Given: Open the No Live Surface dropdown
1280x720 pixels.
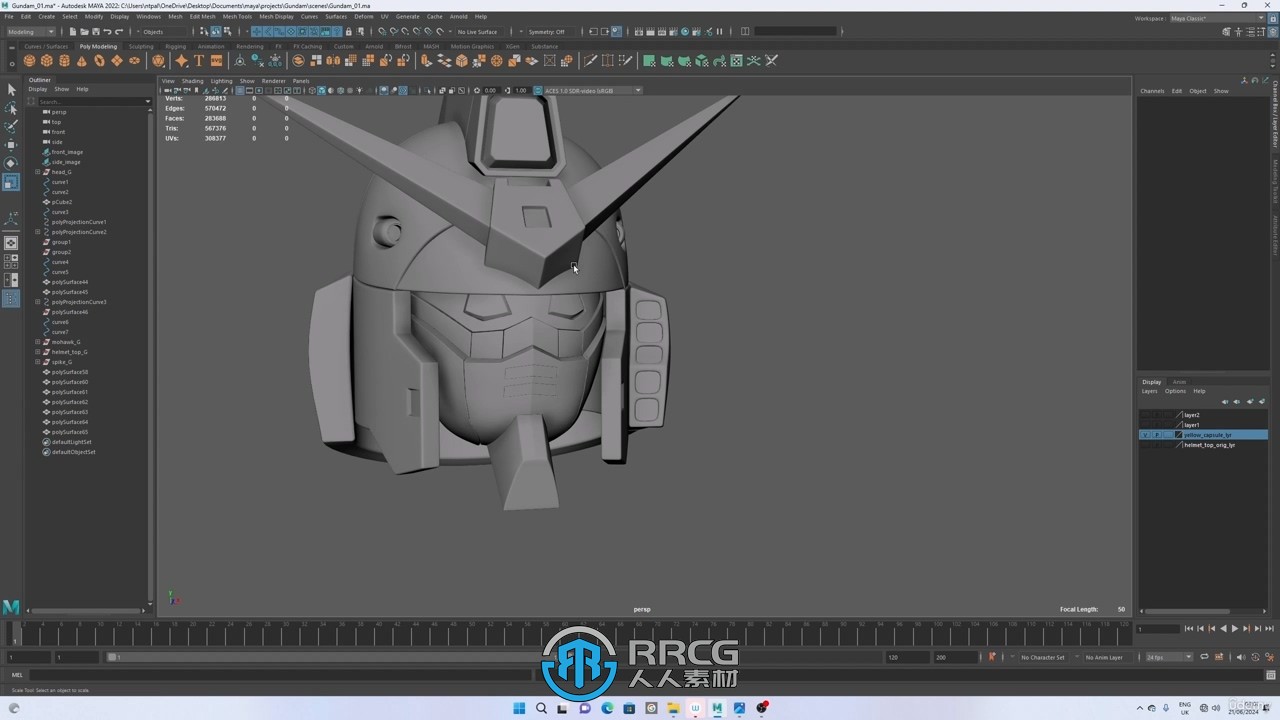Looking at the screenshot, I should click(480, 32).
